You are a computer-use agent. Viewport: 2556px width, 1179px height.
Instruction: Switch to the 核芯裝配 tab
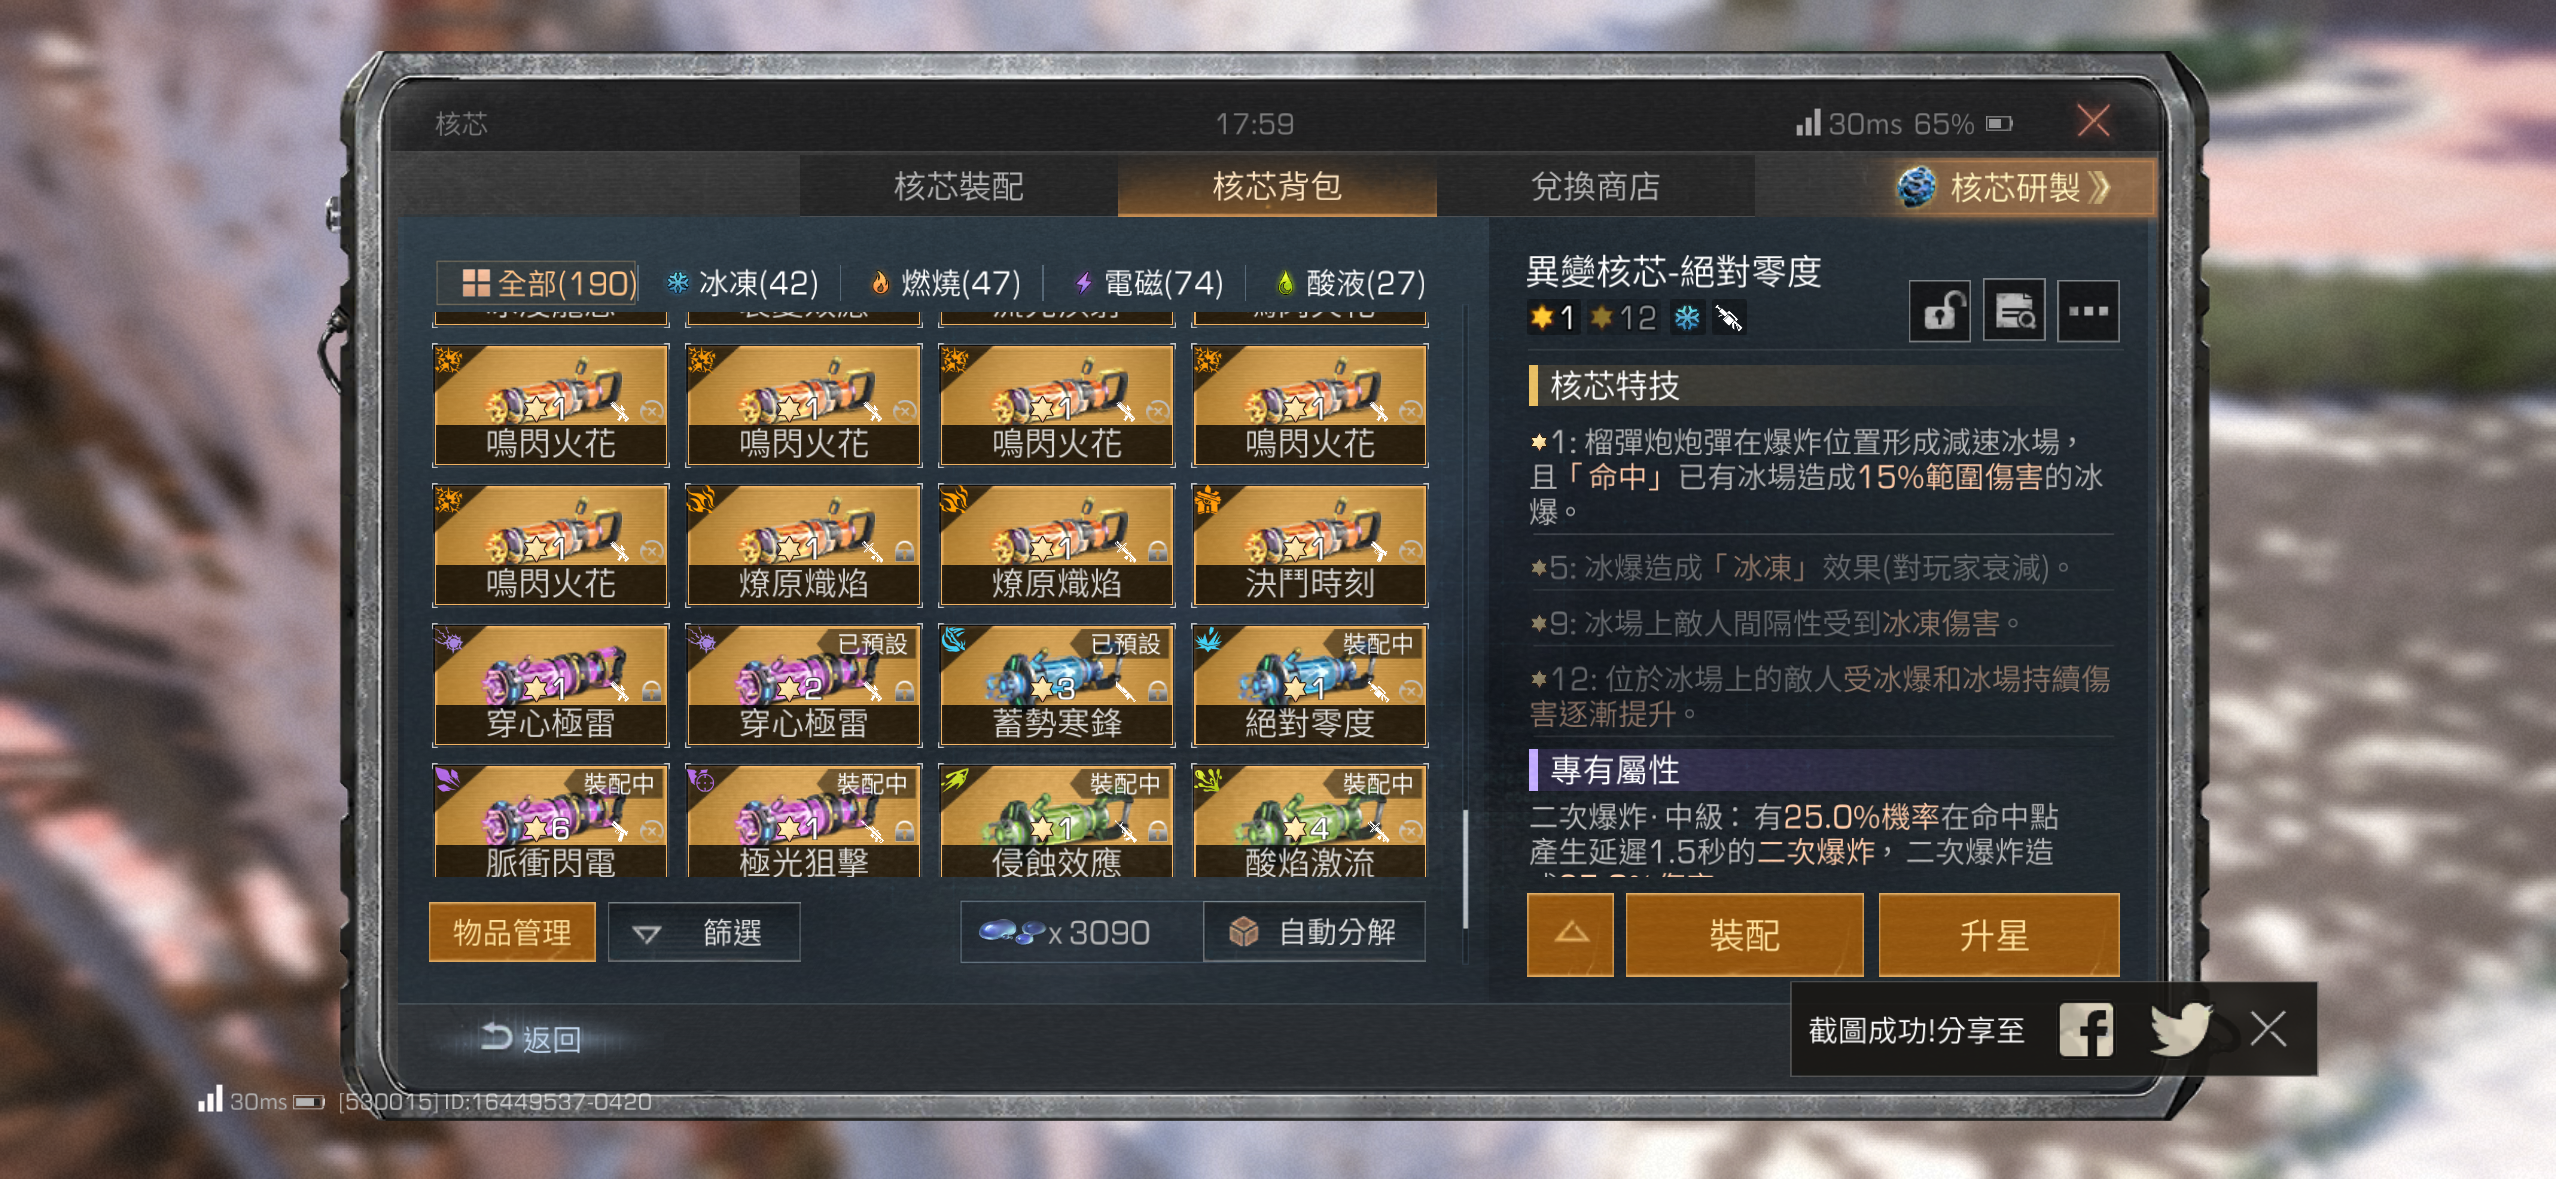[x=958, y=186]
